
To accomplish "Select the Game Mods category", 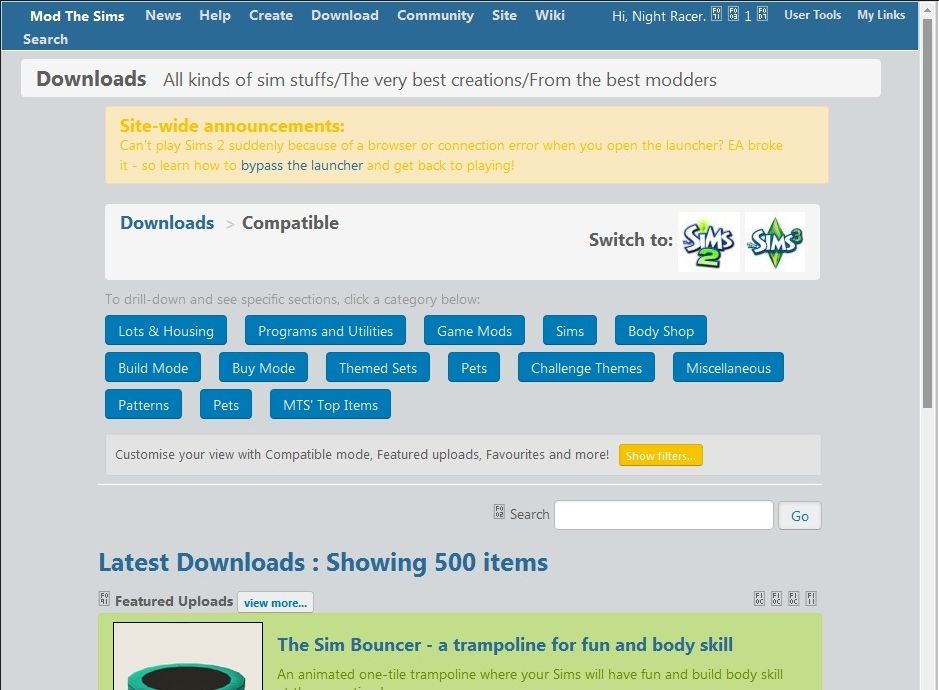I will tap(474, 330).
